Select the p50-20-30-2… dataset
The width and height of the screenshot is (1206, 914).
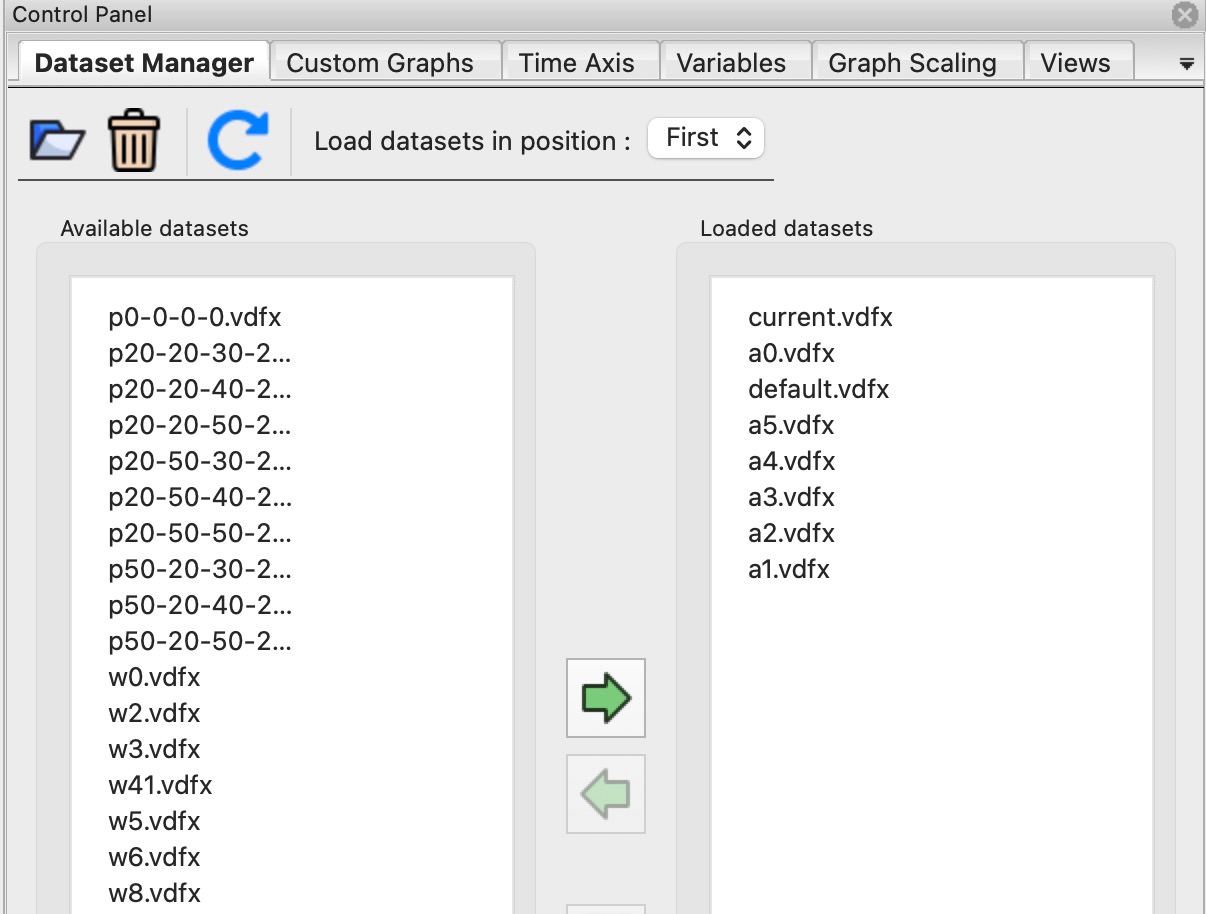200,570
